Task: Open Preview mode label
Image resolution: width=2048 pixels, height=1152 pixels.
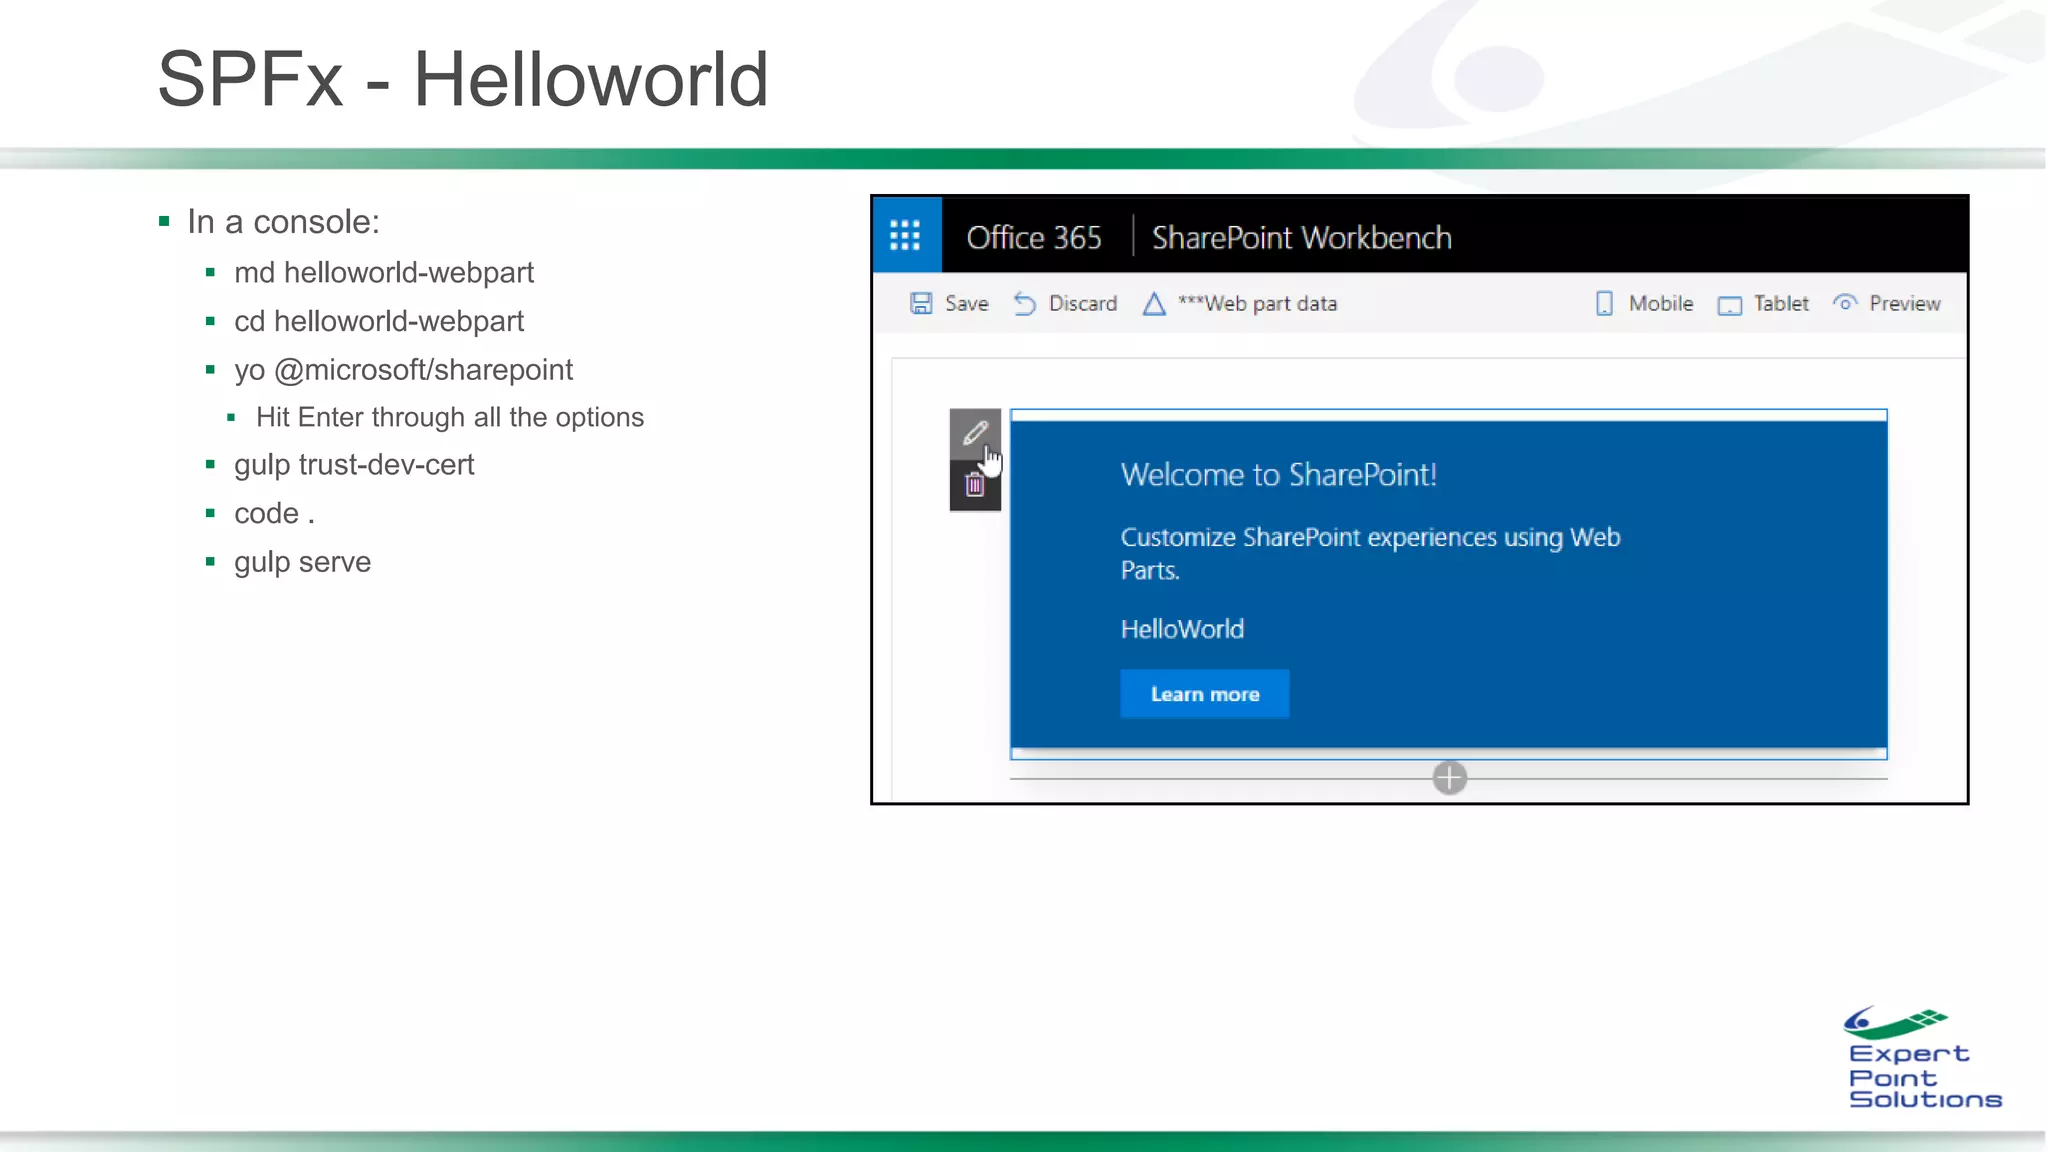Action: point(1905,304)
